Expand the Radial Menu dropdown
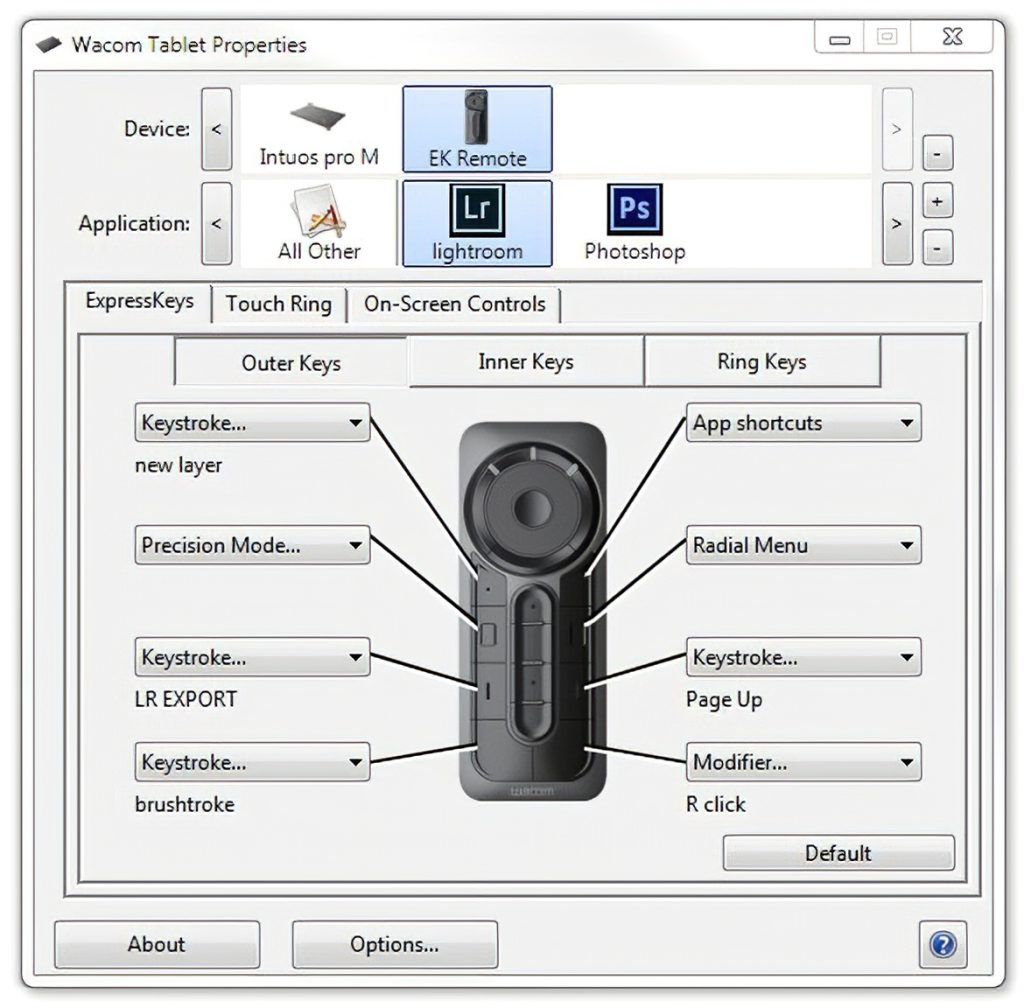The width and height of the screenshot is (1024, 1008). tap(803, 546)
